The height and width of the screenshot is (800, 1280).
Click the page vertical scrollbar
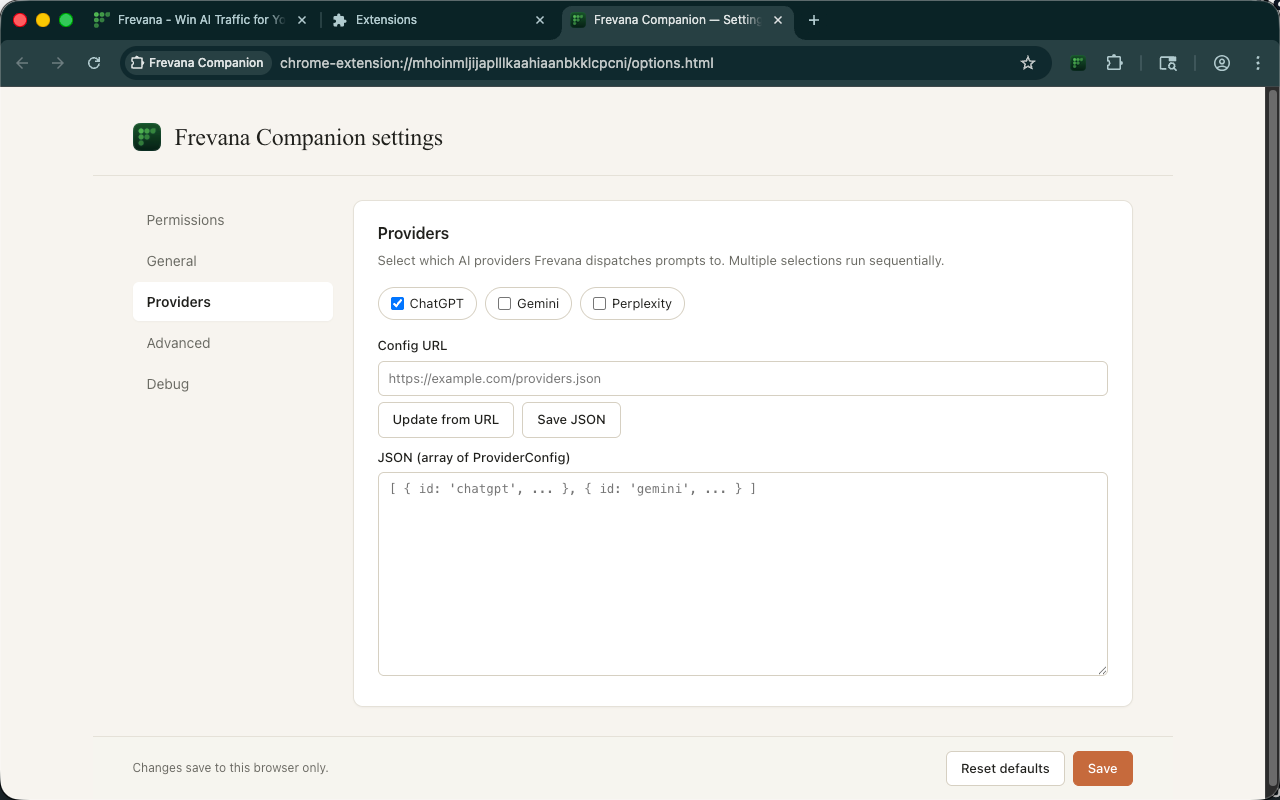pyautogui.click(x=1273, y=440)
